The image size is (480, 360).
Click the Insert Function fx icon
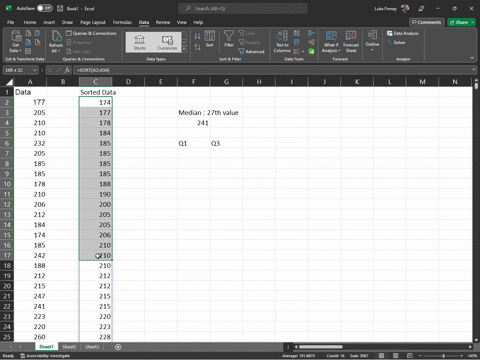tap(67, 70)
